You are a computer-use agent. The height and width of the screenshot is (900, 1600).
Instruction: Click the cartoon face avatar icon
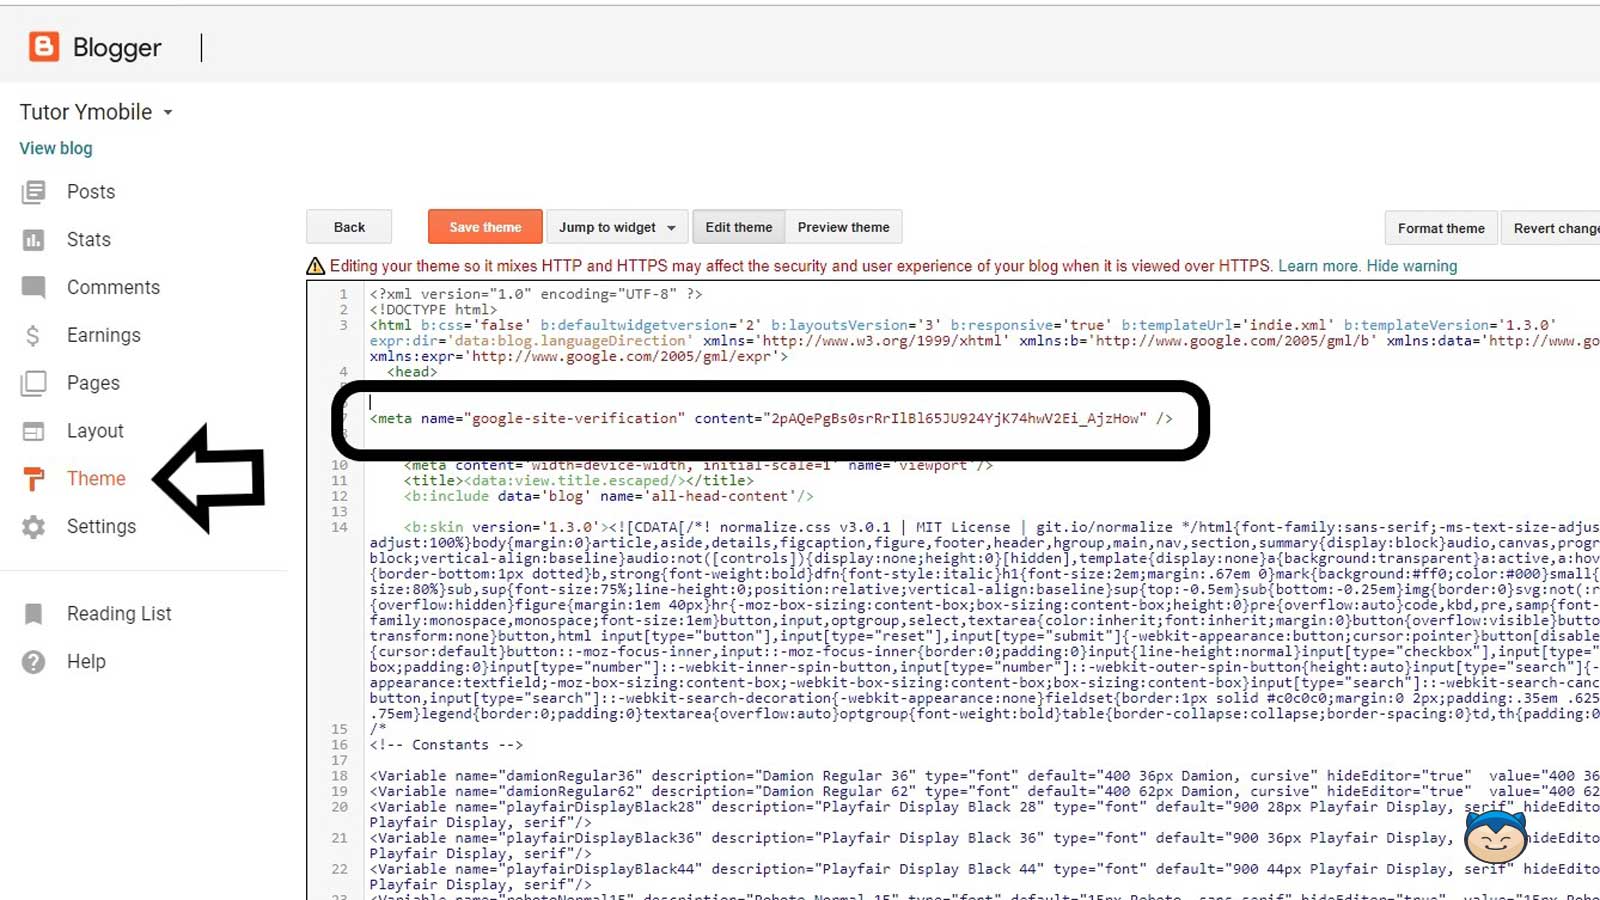tap(1495, 838)
